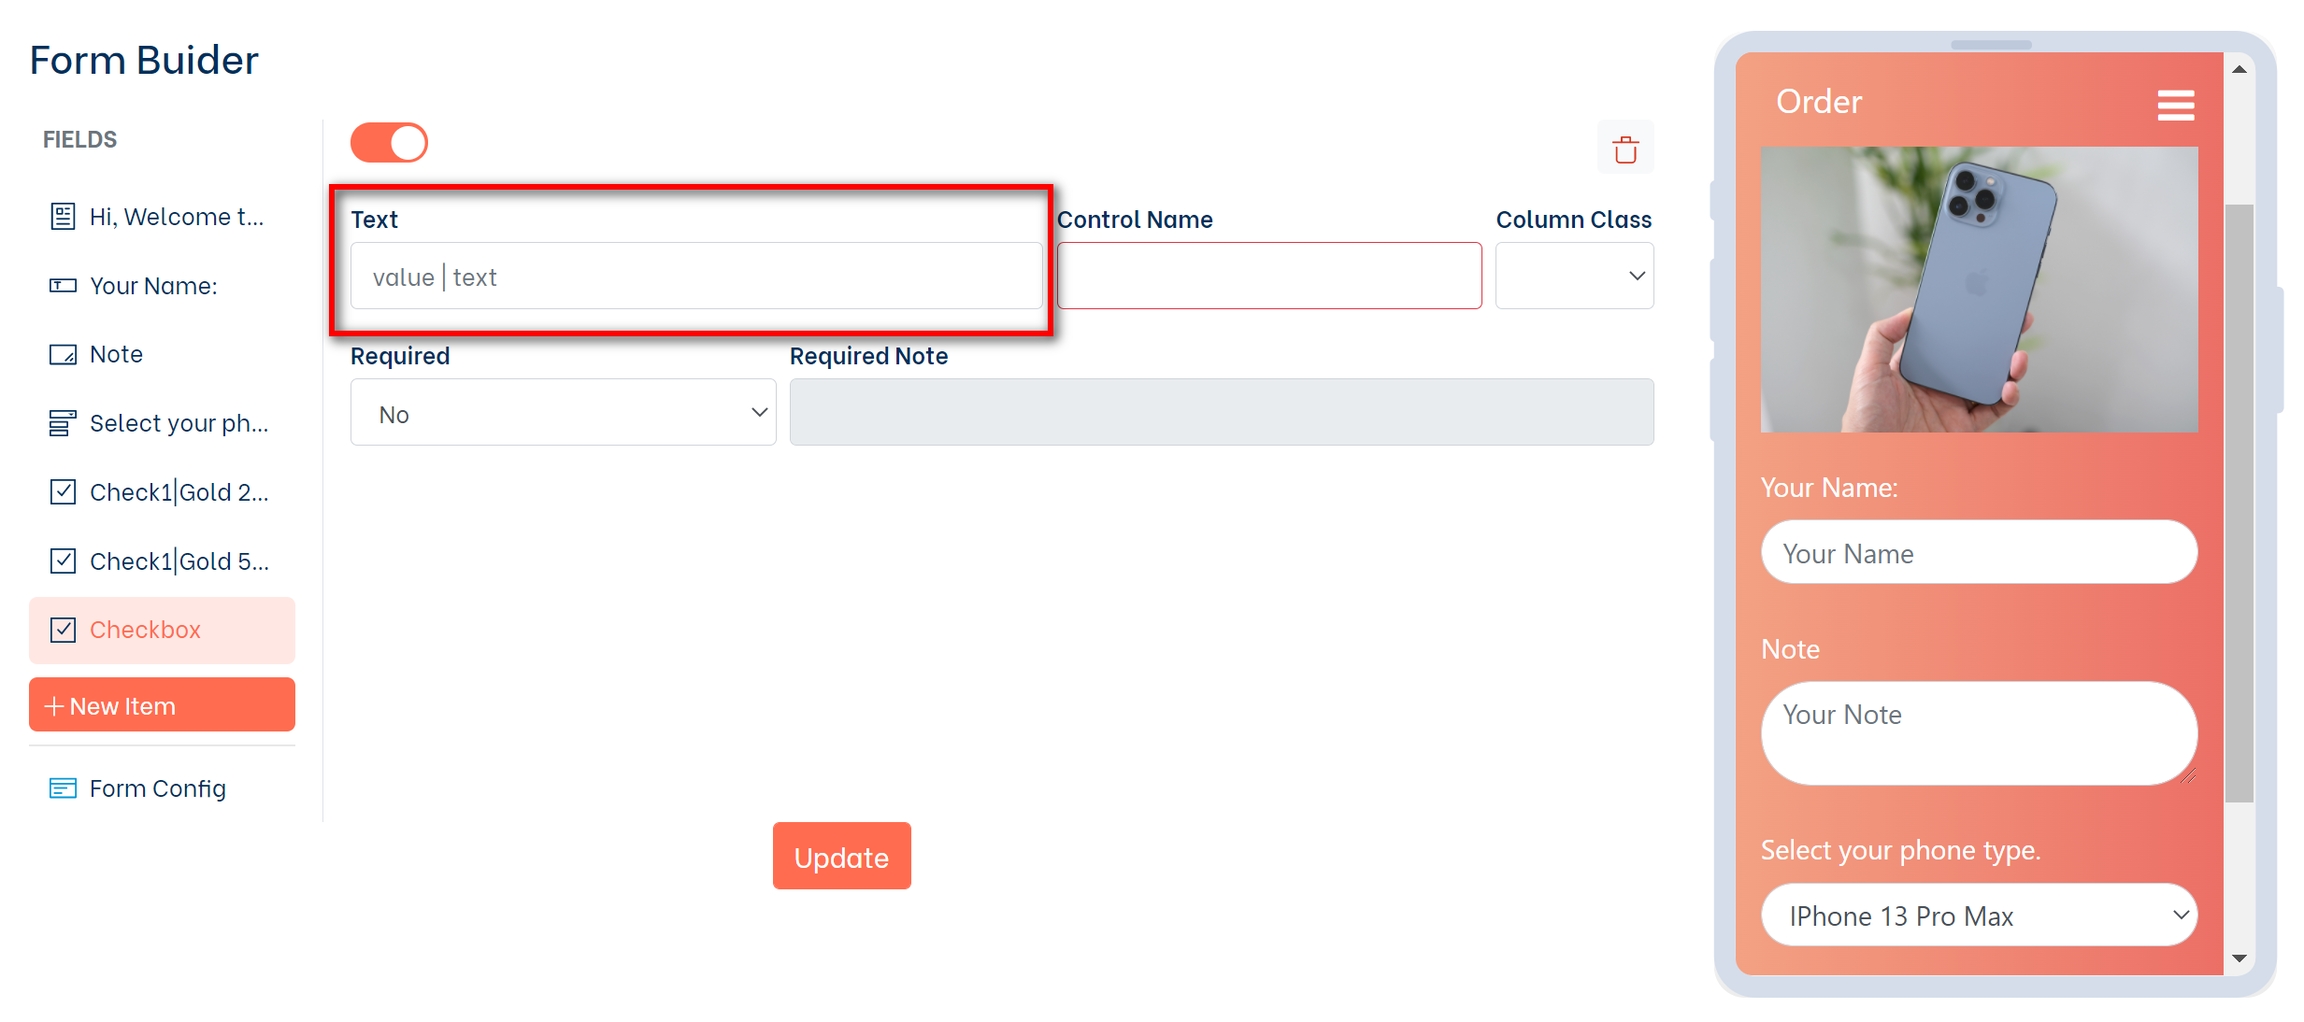Select the highlighted Checkbox field item
Image resolution: width=2304 pixels, height=1022 pixels.
tap(162, 630)
